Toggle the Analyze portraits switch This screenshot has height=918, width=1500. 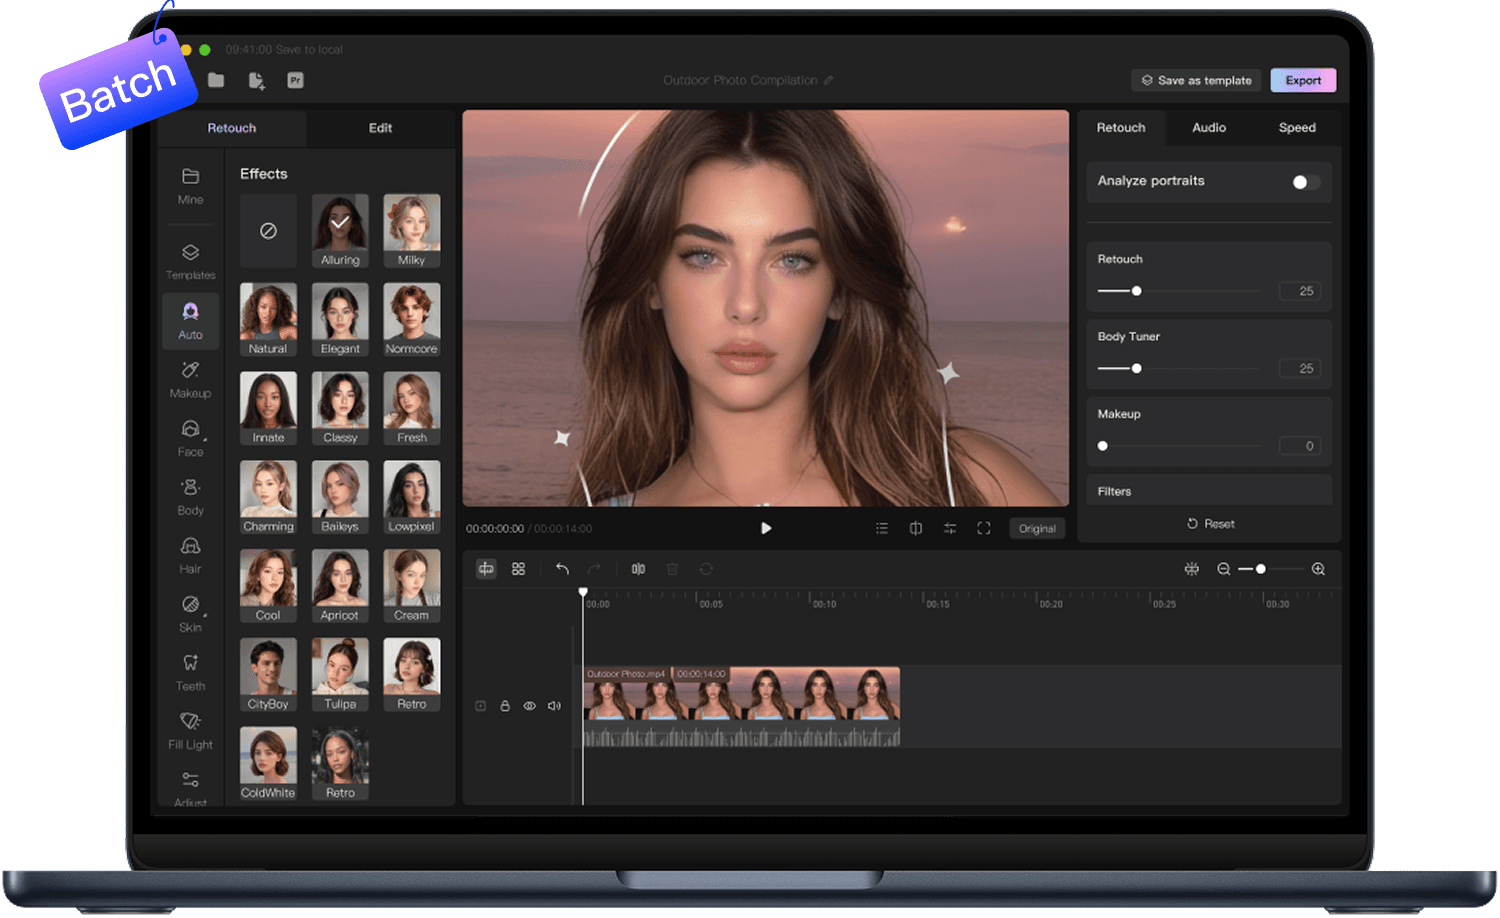point(1304,182)
